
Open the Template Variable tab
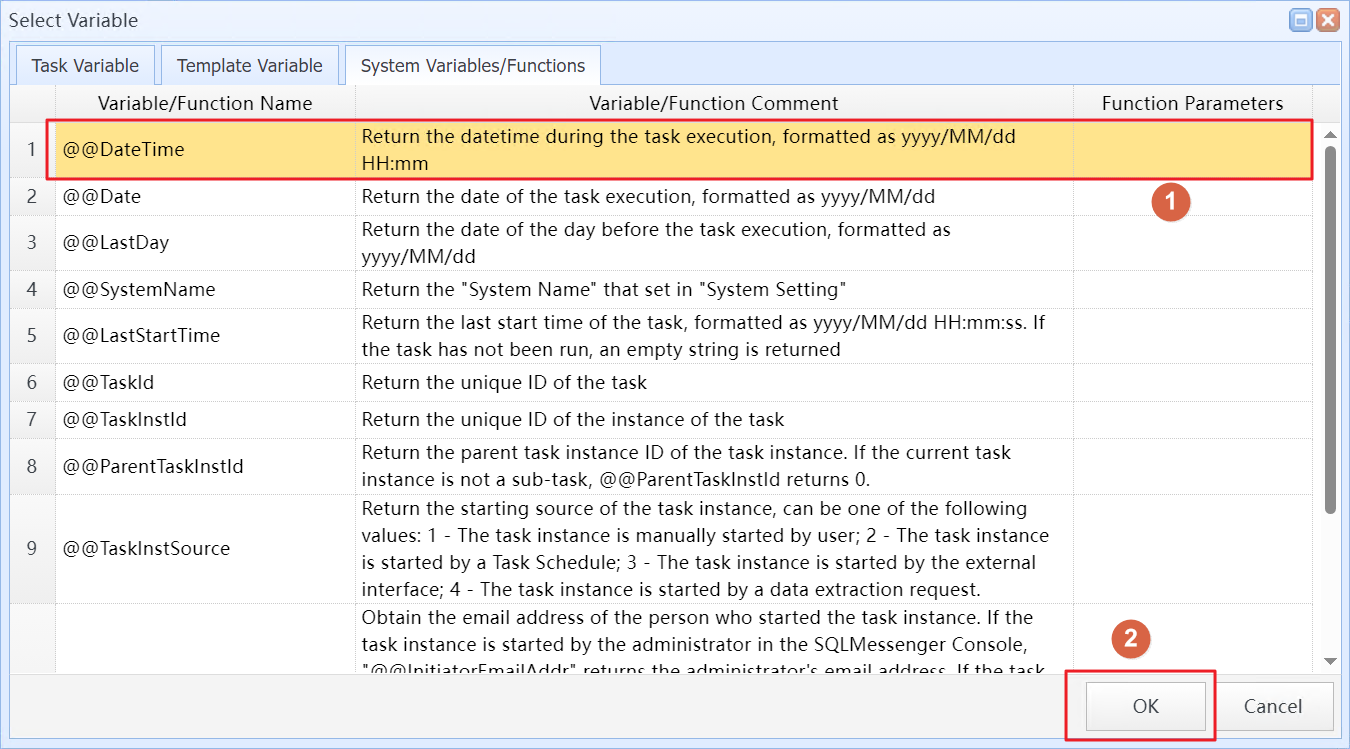[250, 66]
